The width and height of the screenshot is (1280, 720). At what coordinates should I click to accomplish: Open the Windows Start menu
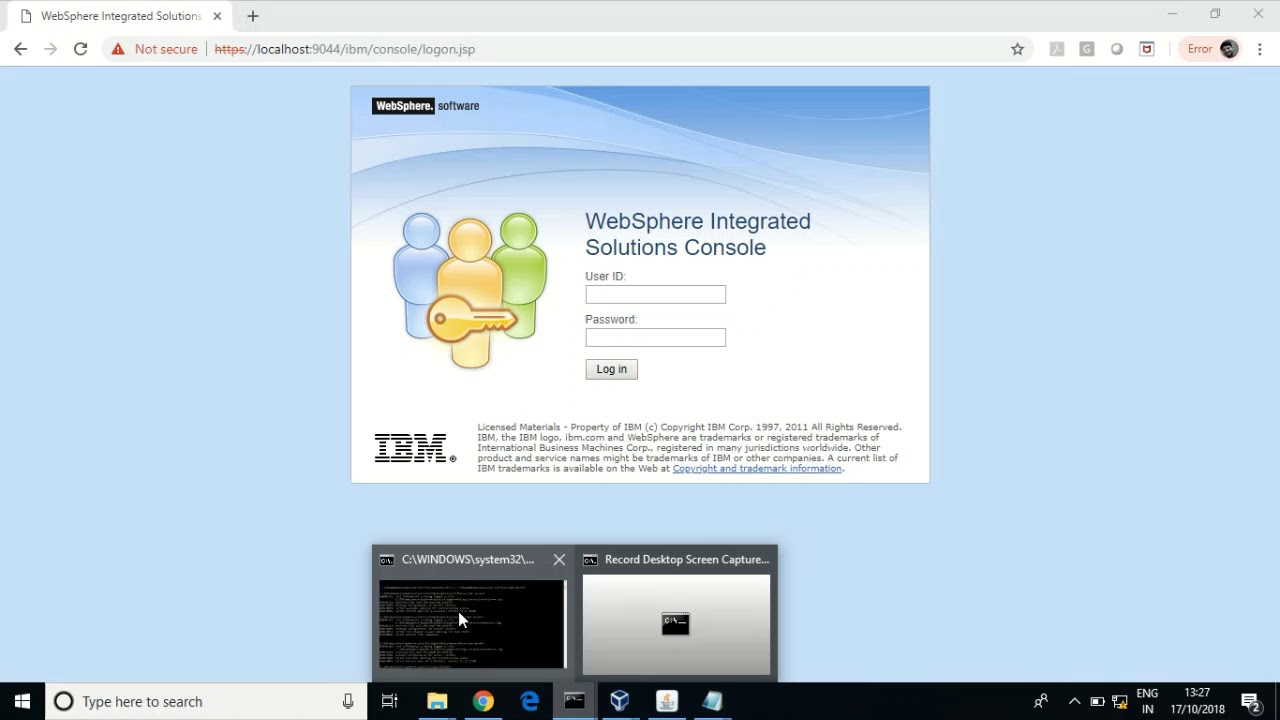tap(22, 701)
